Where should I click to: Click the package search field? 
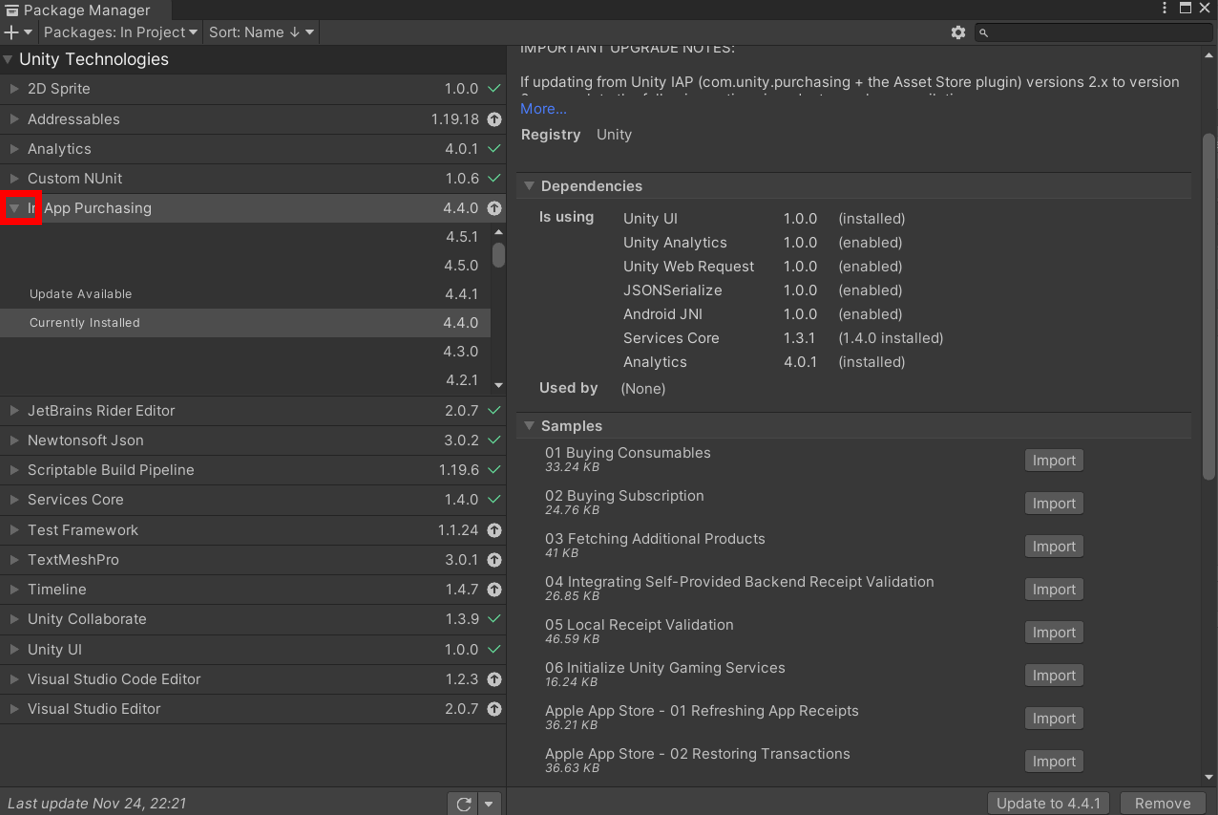coord(1093,32)
